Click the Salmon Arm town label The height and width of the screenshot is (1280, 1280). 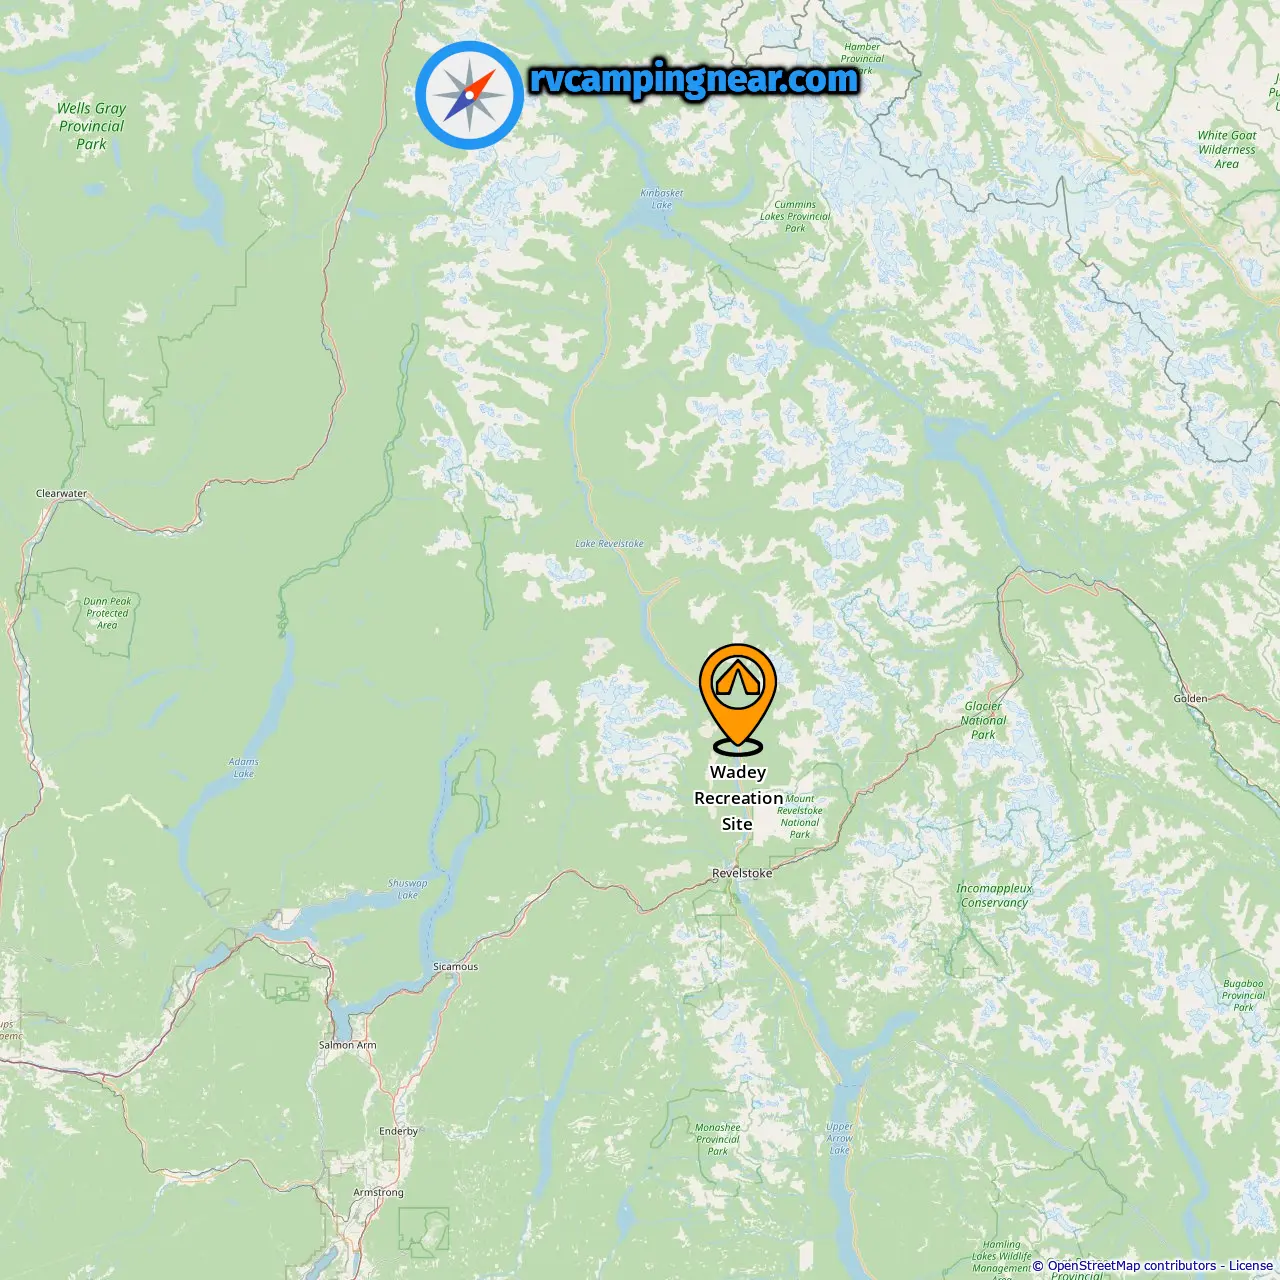coord(348,1045)
